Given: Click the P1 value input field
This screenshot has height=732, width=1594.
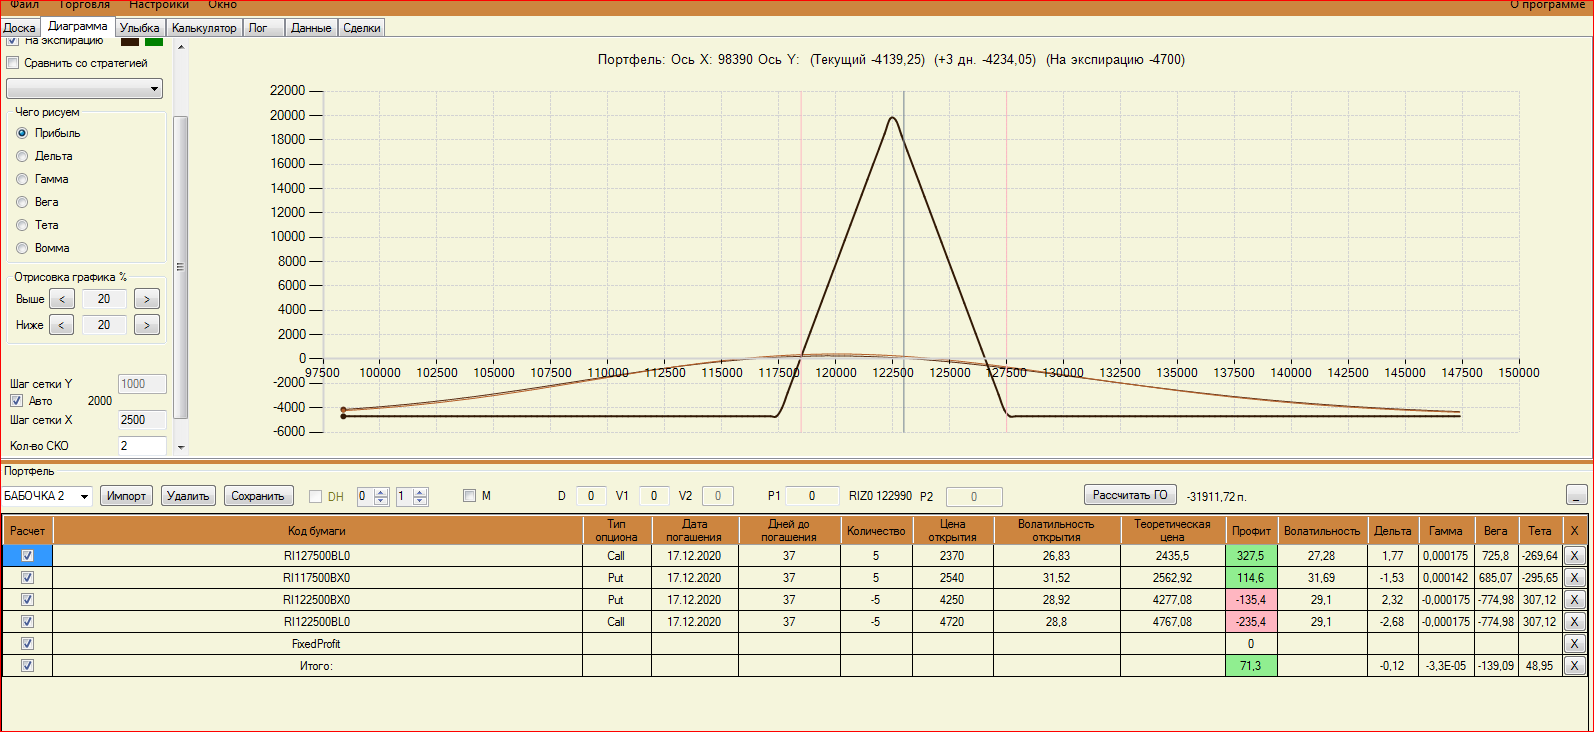Looking at the screenshot, I should click(812, 496).
